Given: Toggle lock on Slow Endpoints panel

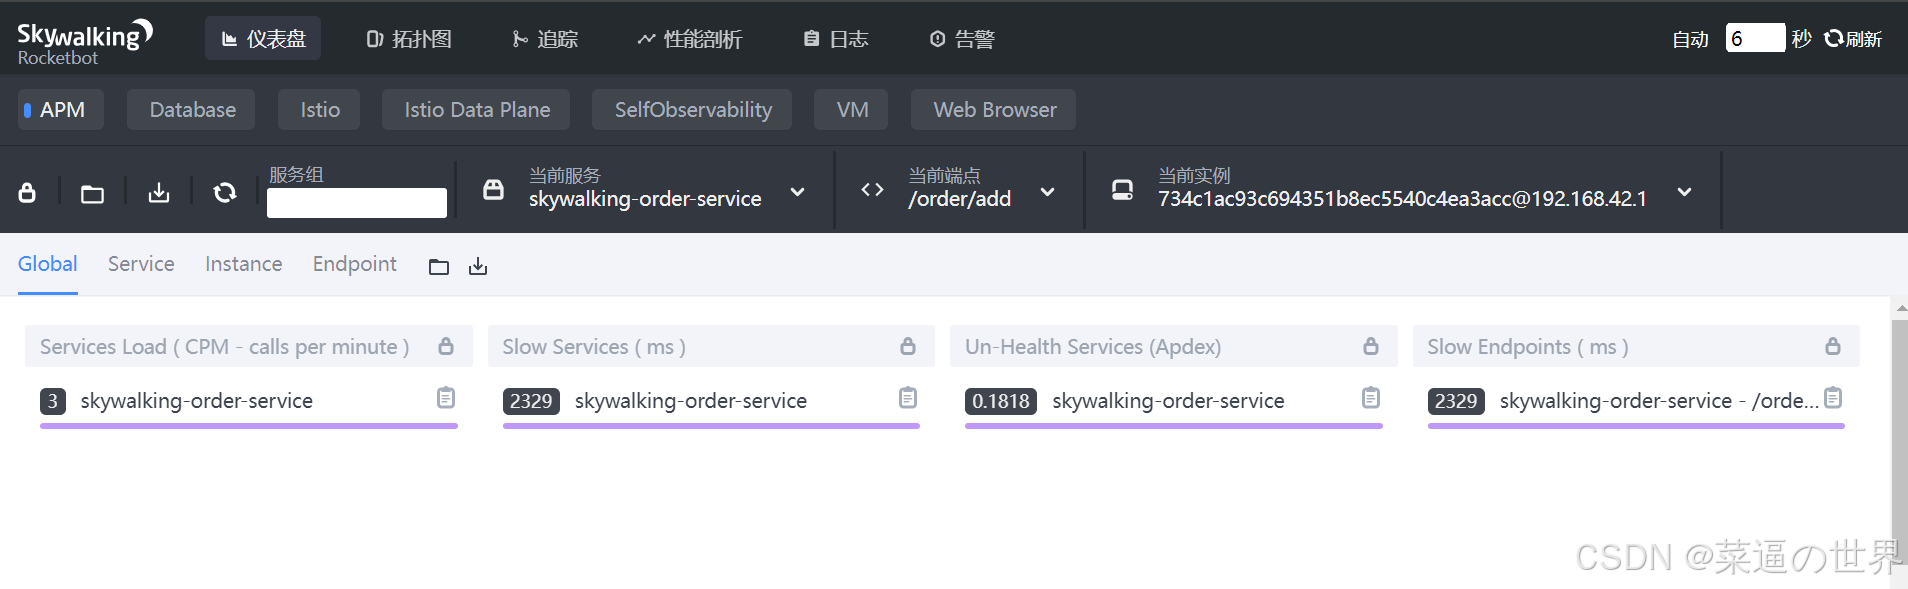Looking at the screenshot, I should tap(1833, 346).
